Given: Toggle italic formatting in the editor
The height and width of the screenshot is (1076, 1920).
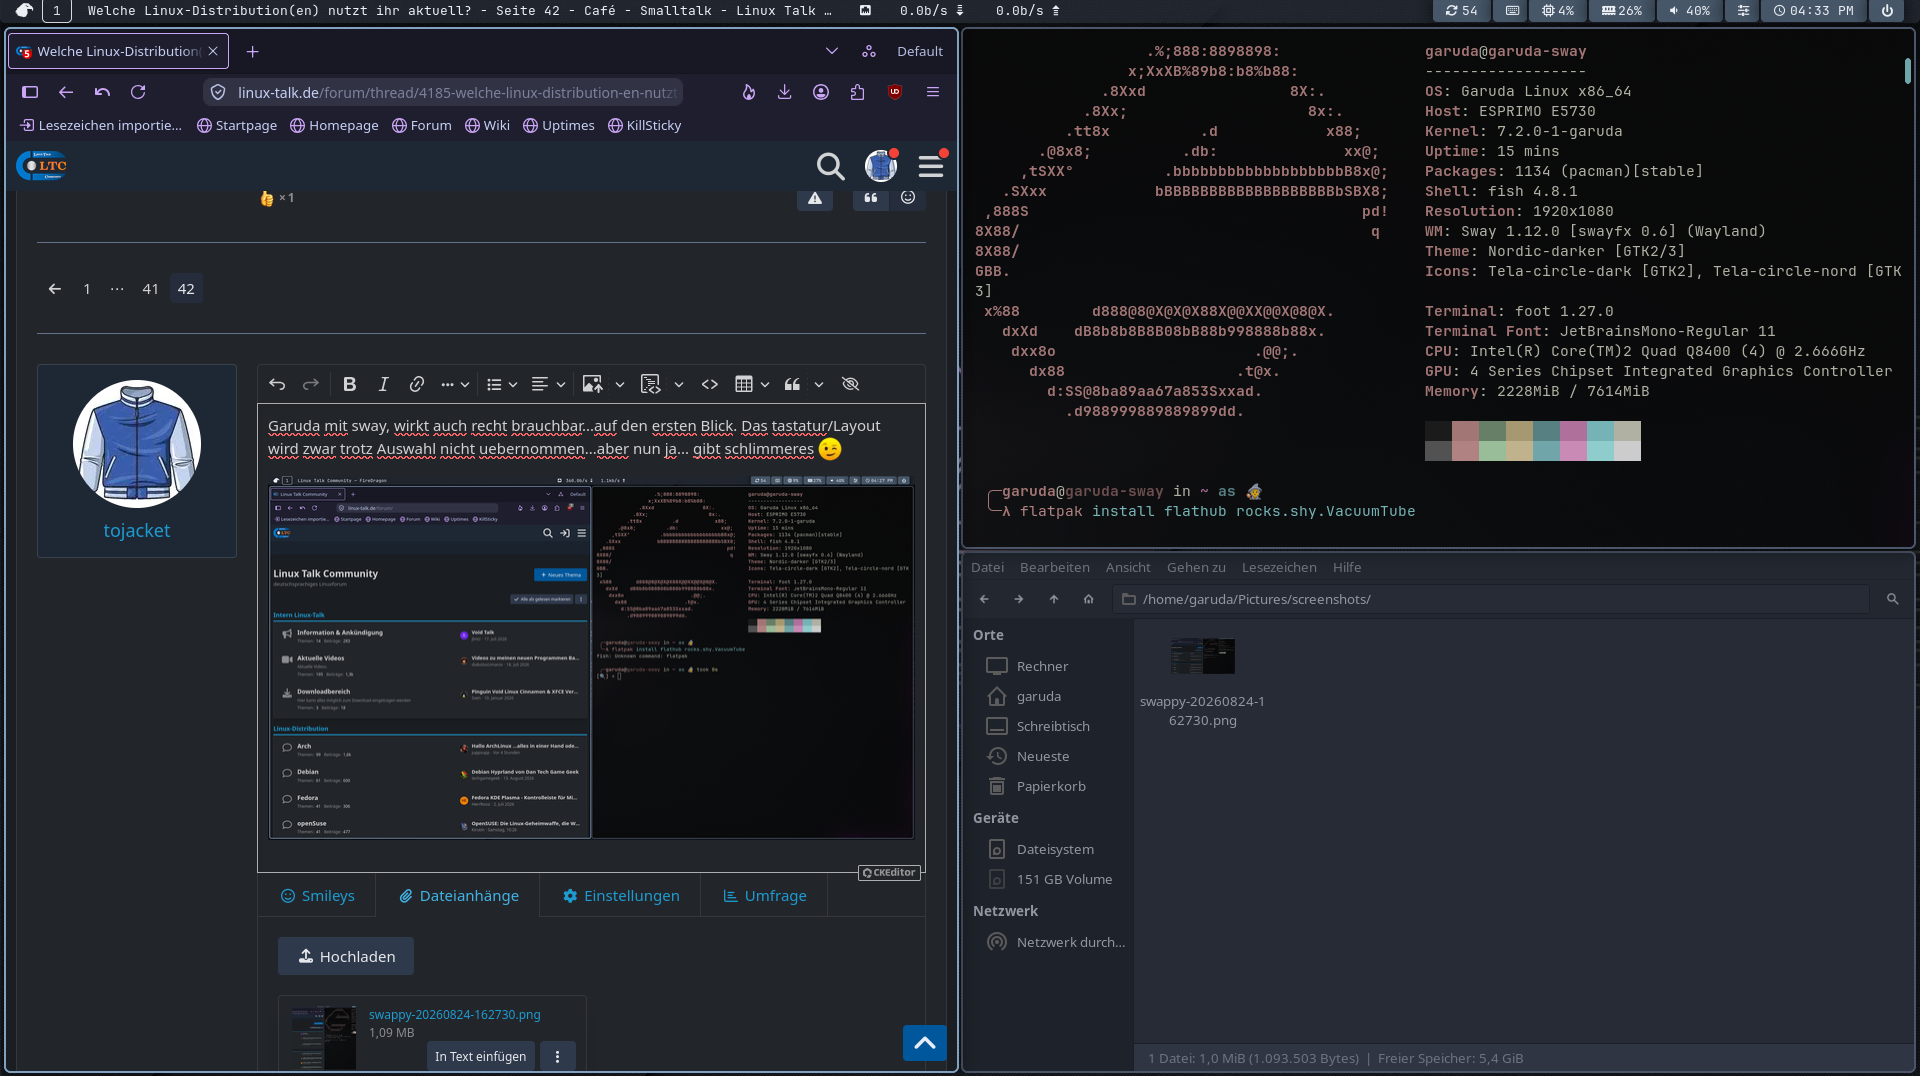Looking at the screenshot, I should point(383,384).
